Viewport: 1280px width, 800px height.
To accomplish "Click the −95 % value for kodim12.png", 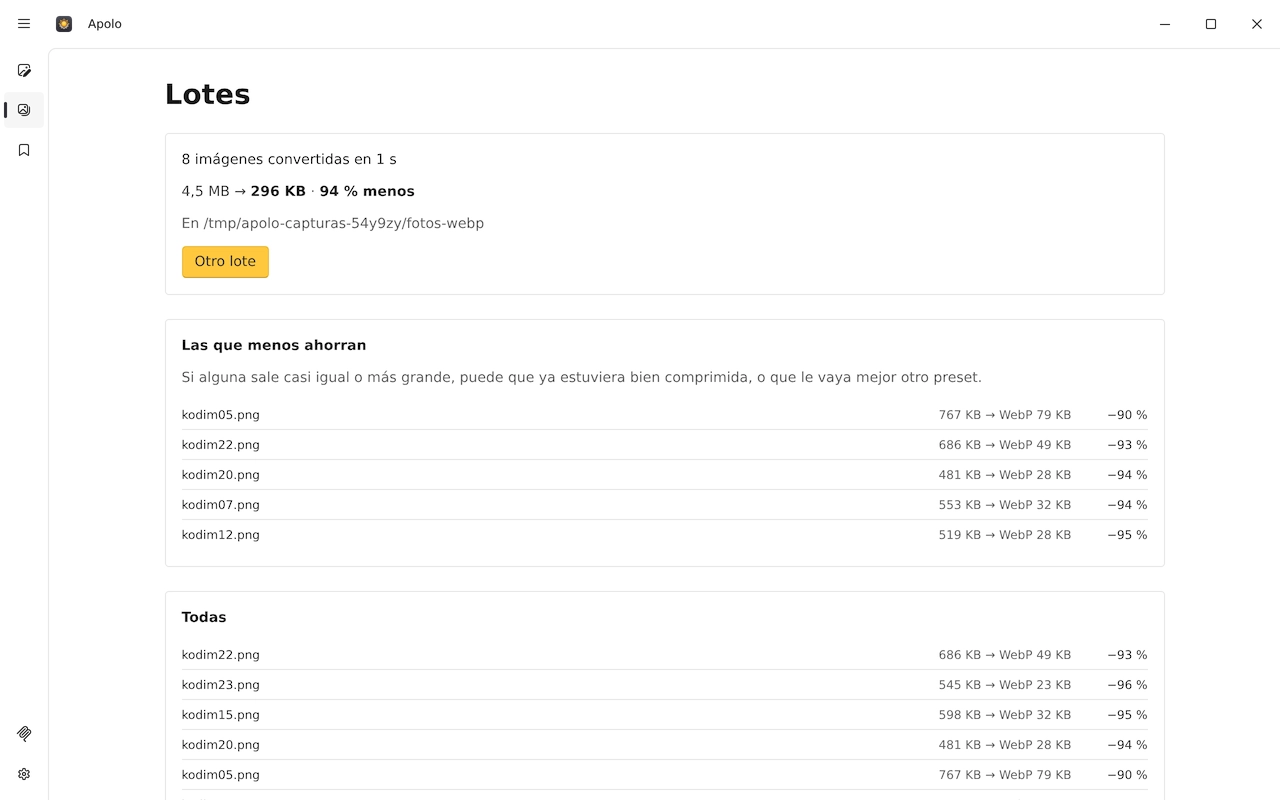I will pos(1127,535).
